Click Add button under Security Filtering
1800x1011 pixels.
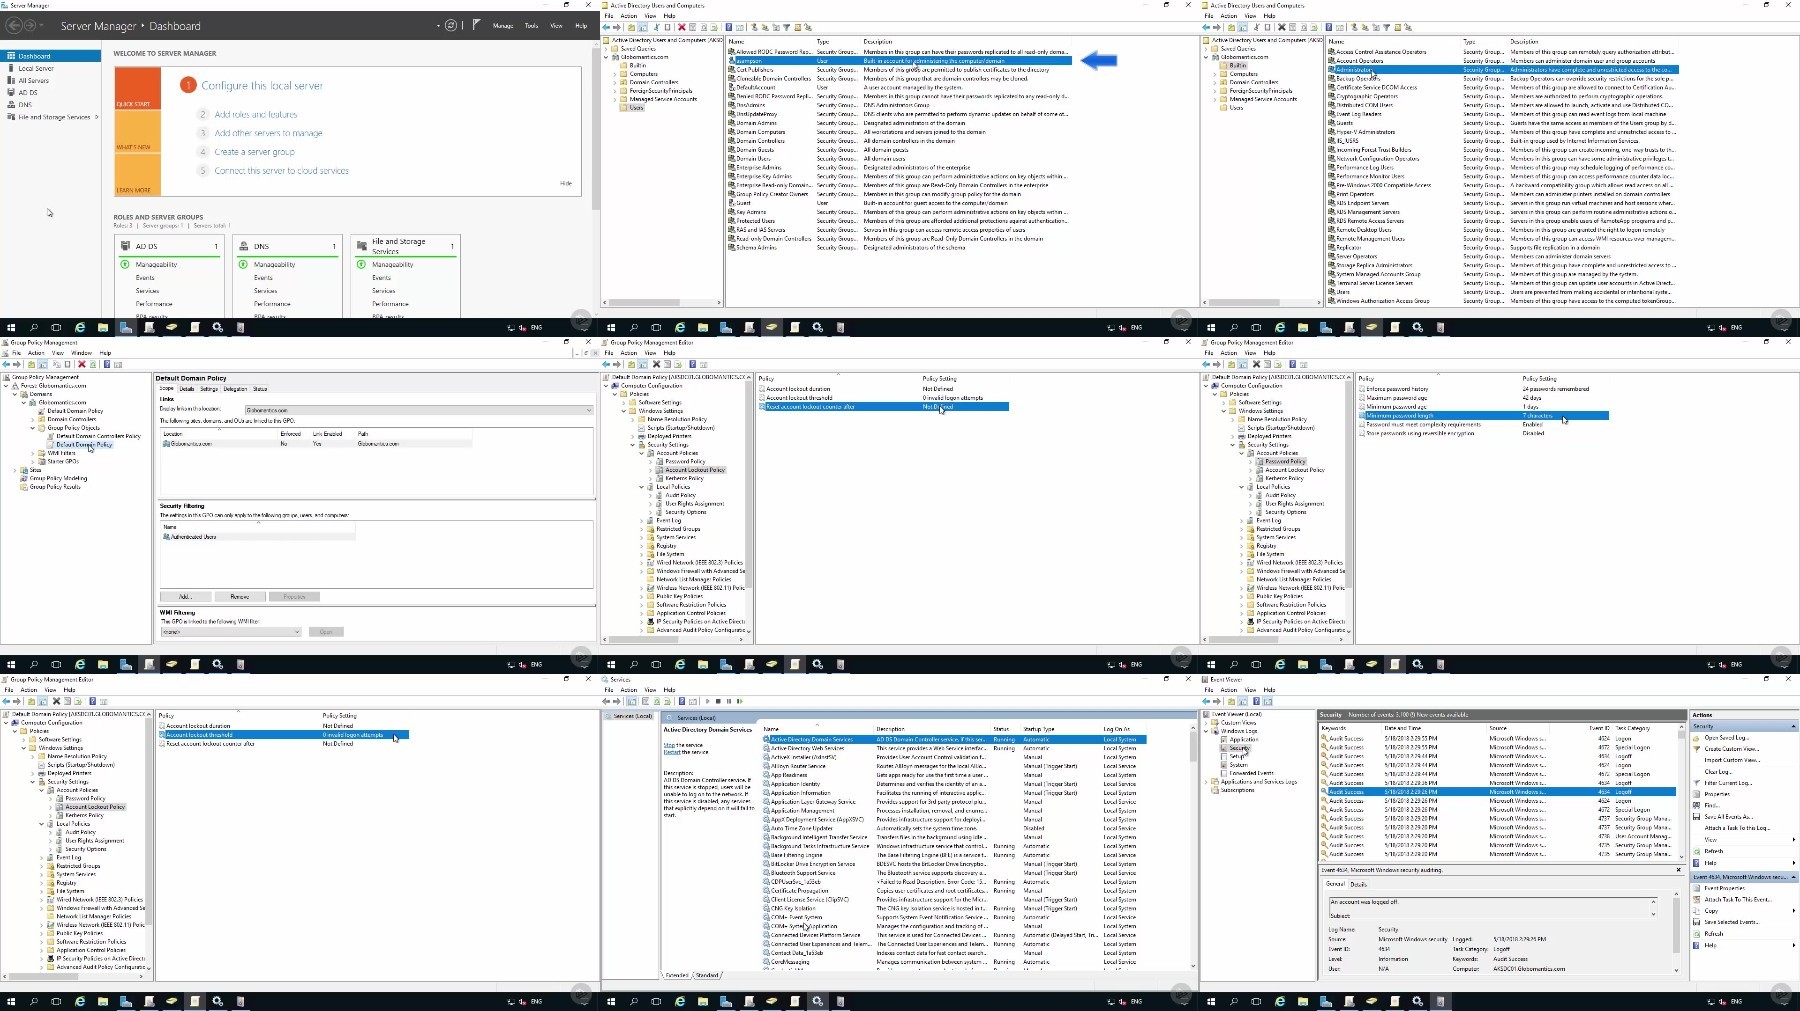pos(184,597)
